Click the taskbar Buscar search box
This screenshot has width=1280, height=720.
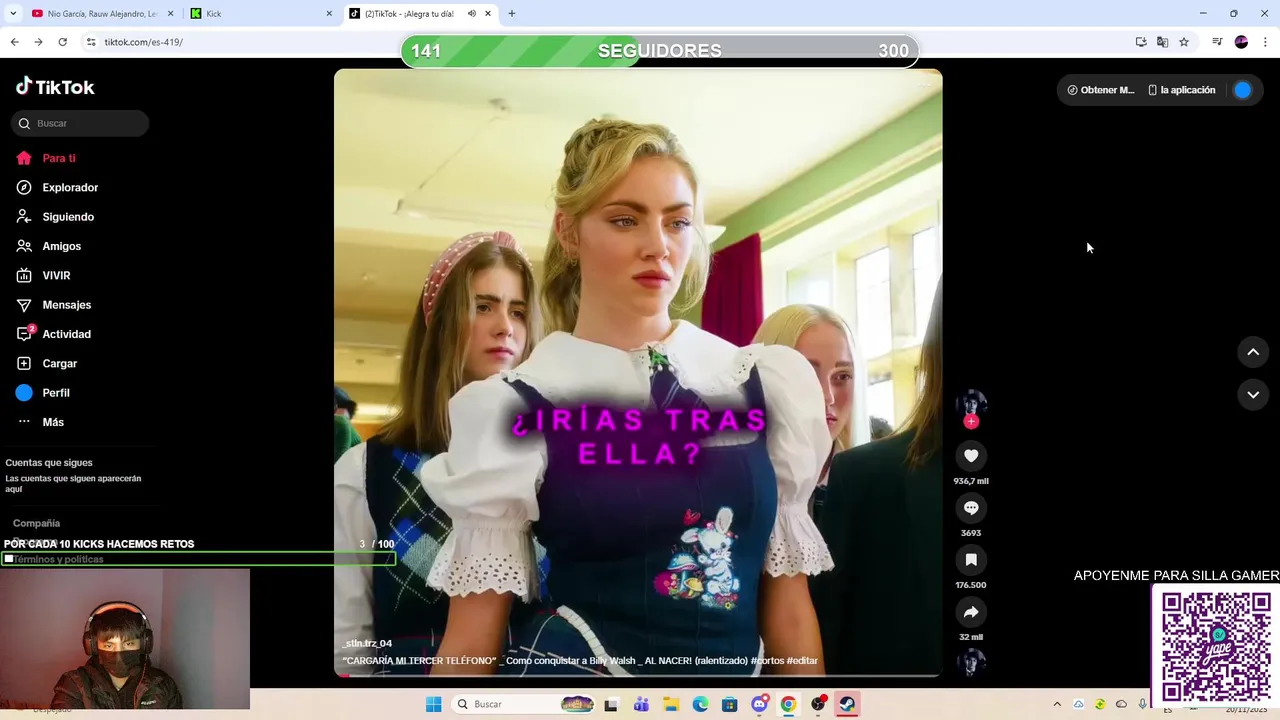(525, 704)
